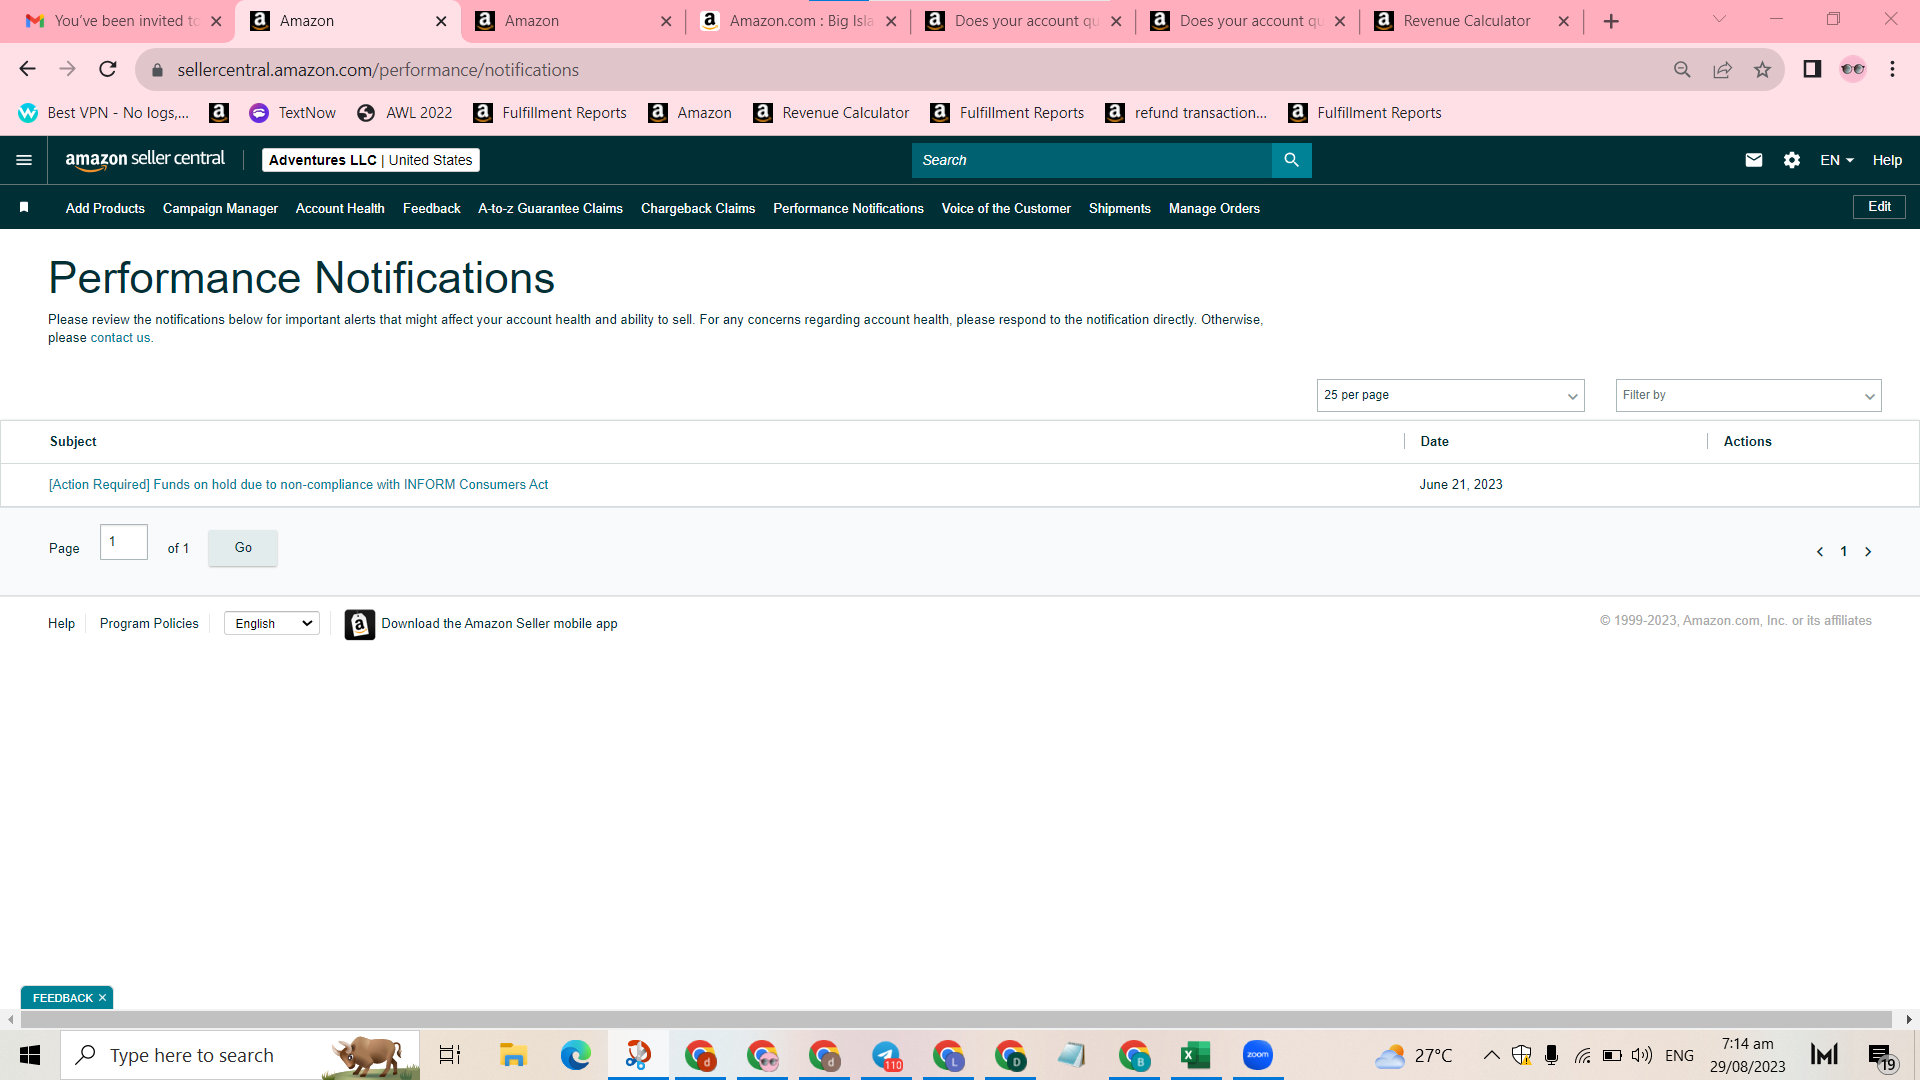Open notification center in system tray
This screenshot has width=1920, height=1080.
click(1881, 1056)
